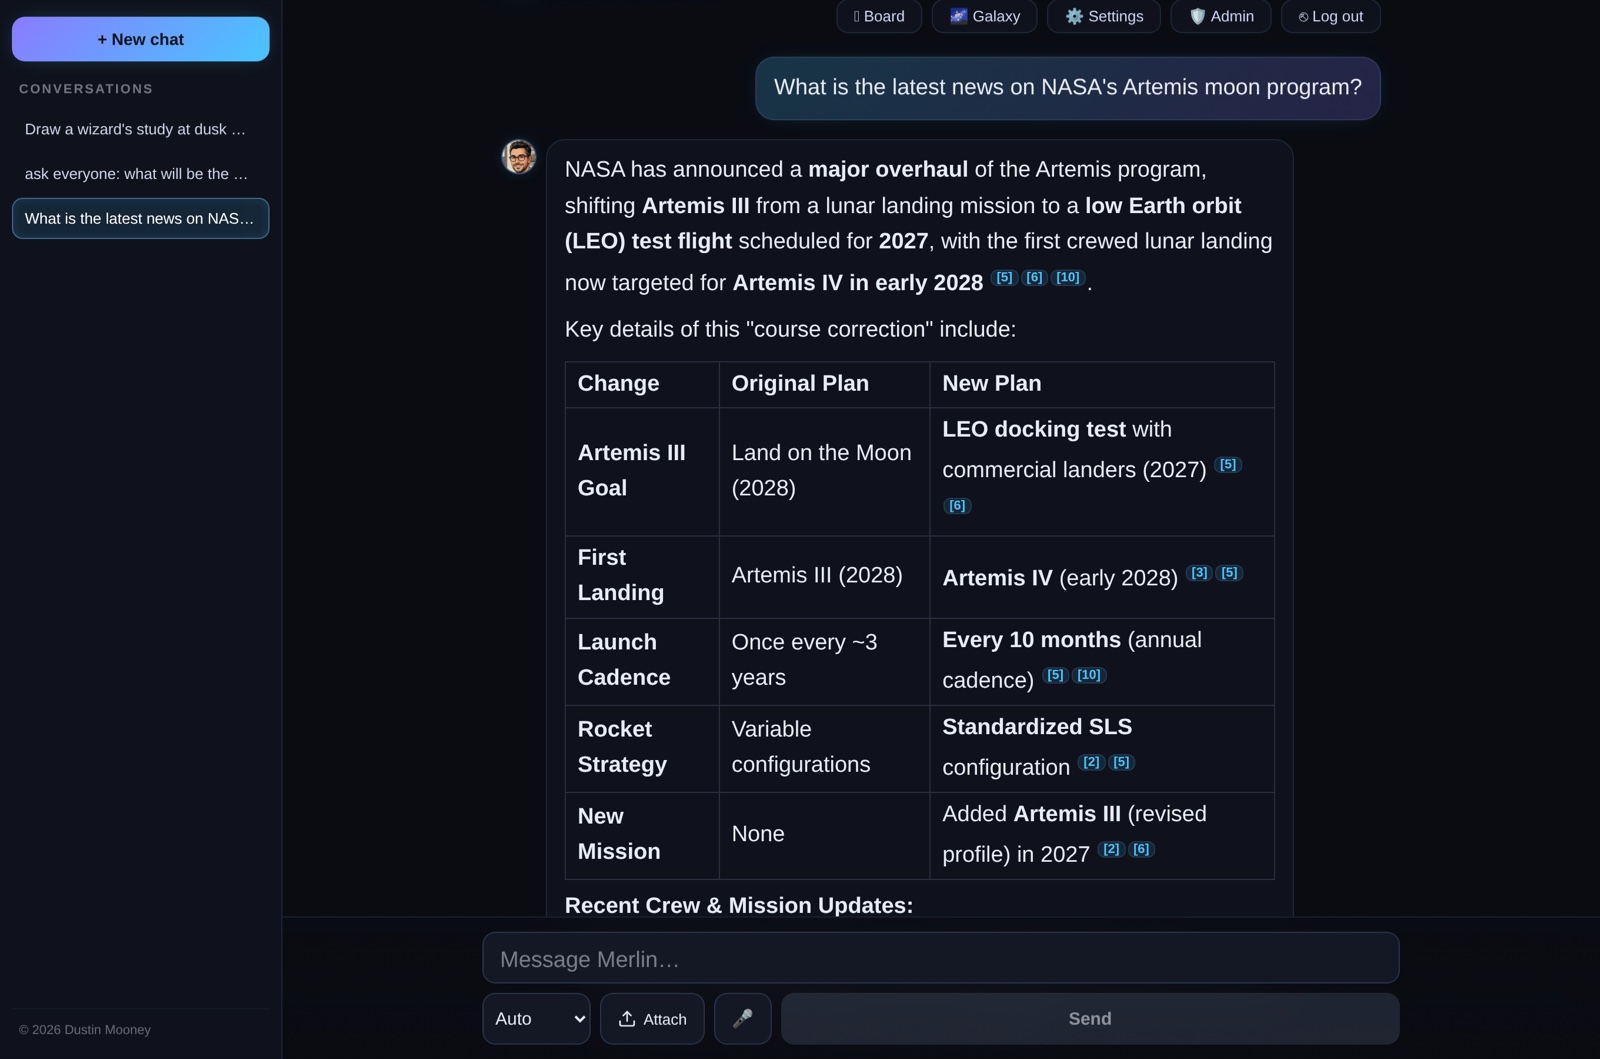
Task: Click the 'Variable configurations' cell
Action: click(824, 747)
